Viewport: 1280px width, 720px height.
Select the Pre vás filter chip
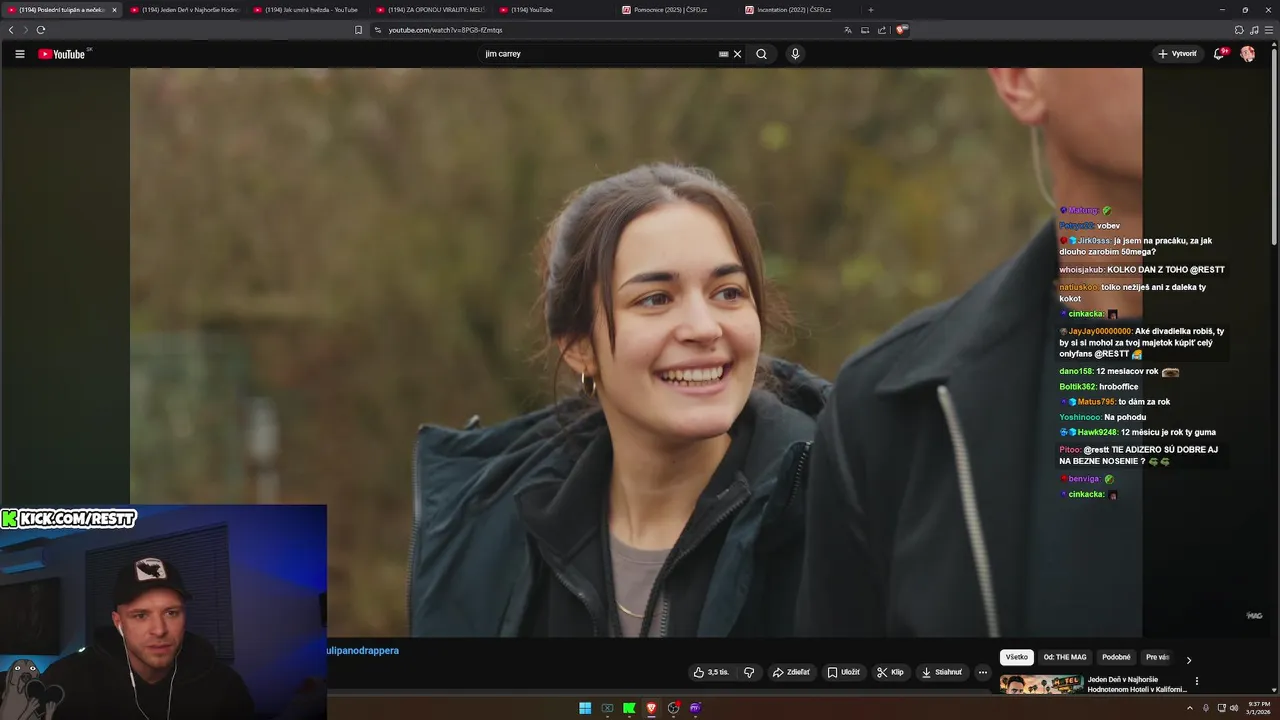1157,657
